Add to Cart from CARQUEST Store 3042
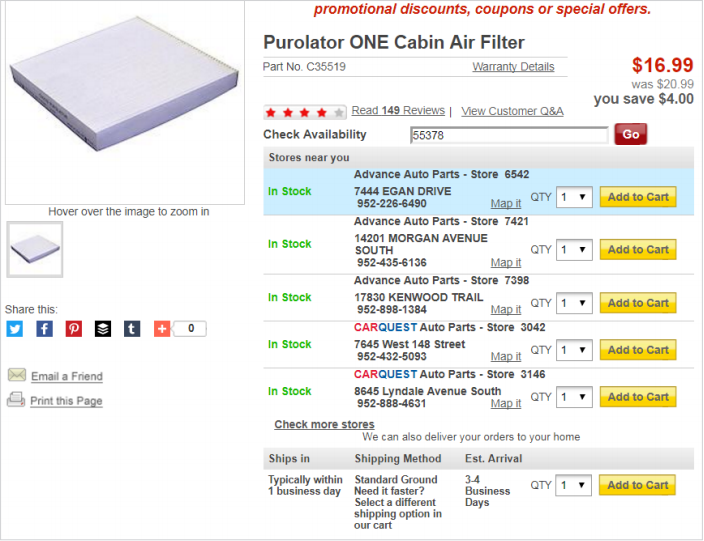Viewport: 704px width, 541px height. 638,350
